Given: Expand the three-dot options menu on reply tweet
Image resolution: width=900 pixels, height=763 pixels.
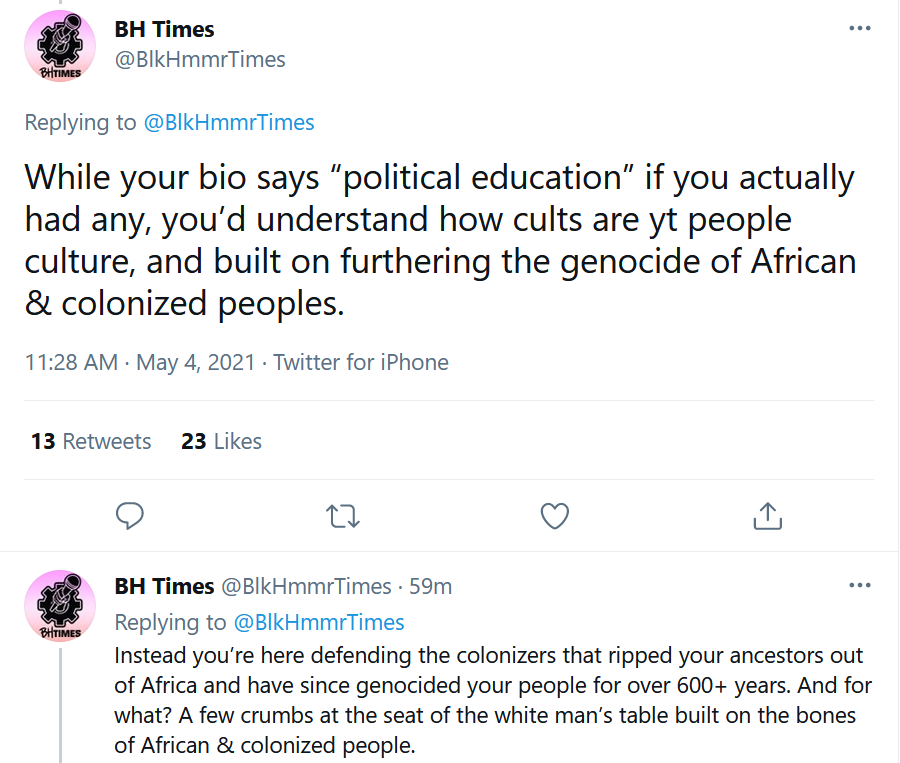Looking at the screenshot, I should coord(860,585).
